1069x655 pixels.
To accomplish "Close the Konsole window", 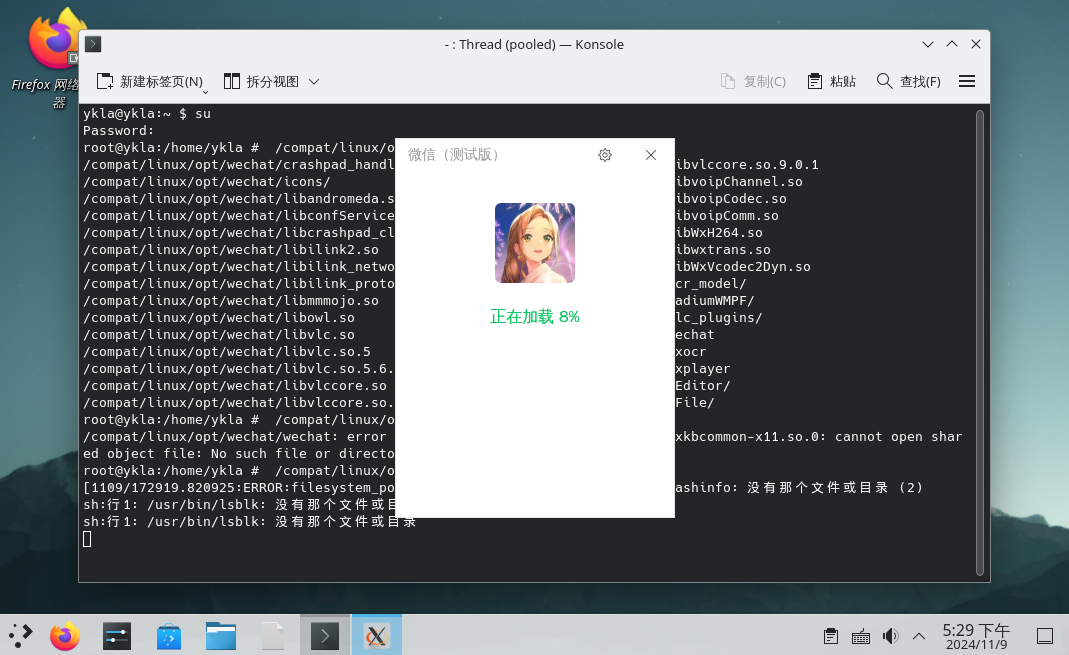I will click(x=976, y=44).
